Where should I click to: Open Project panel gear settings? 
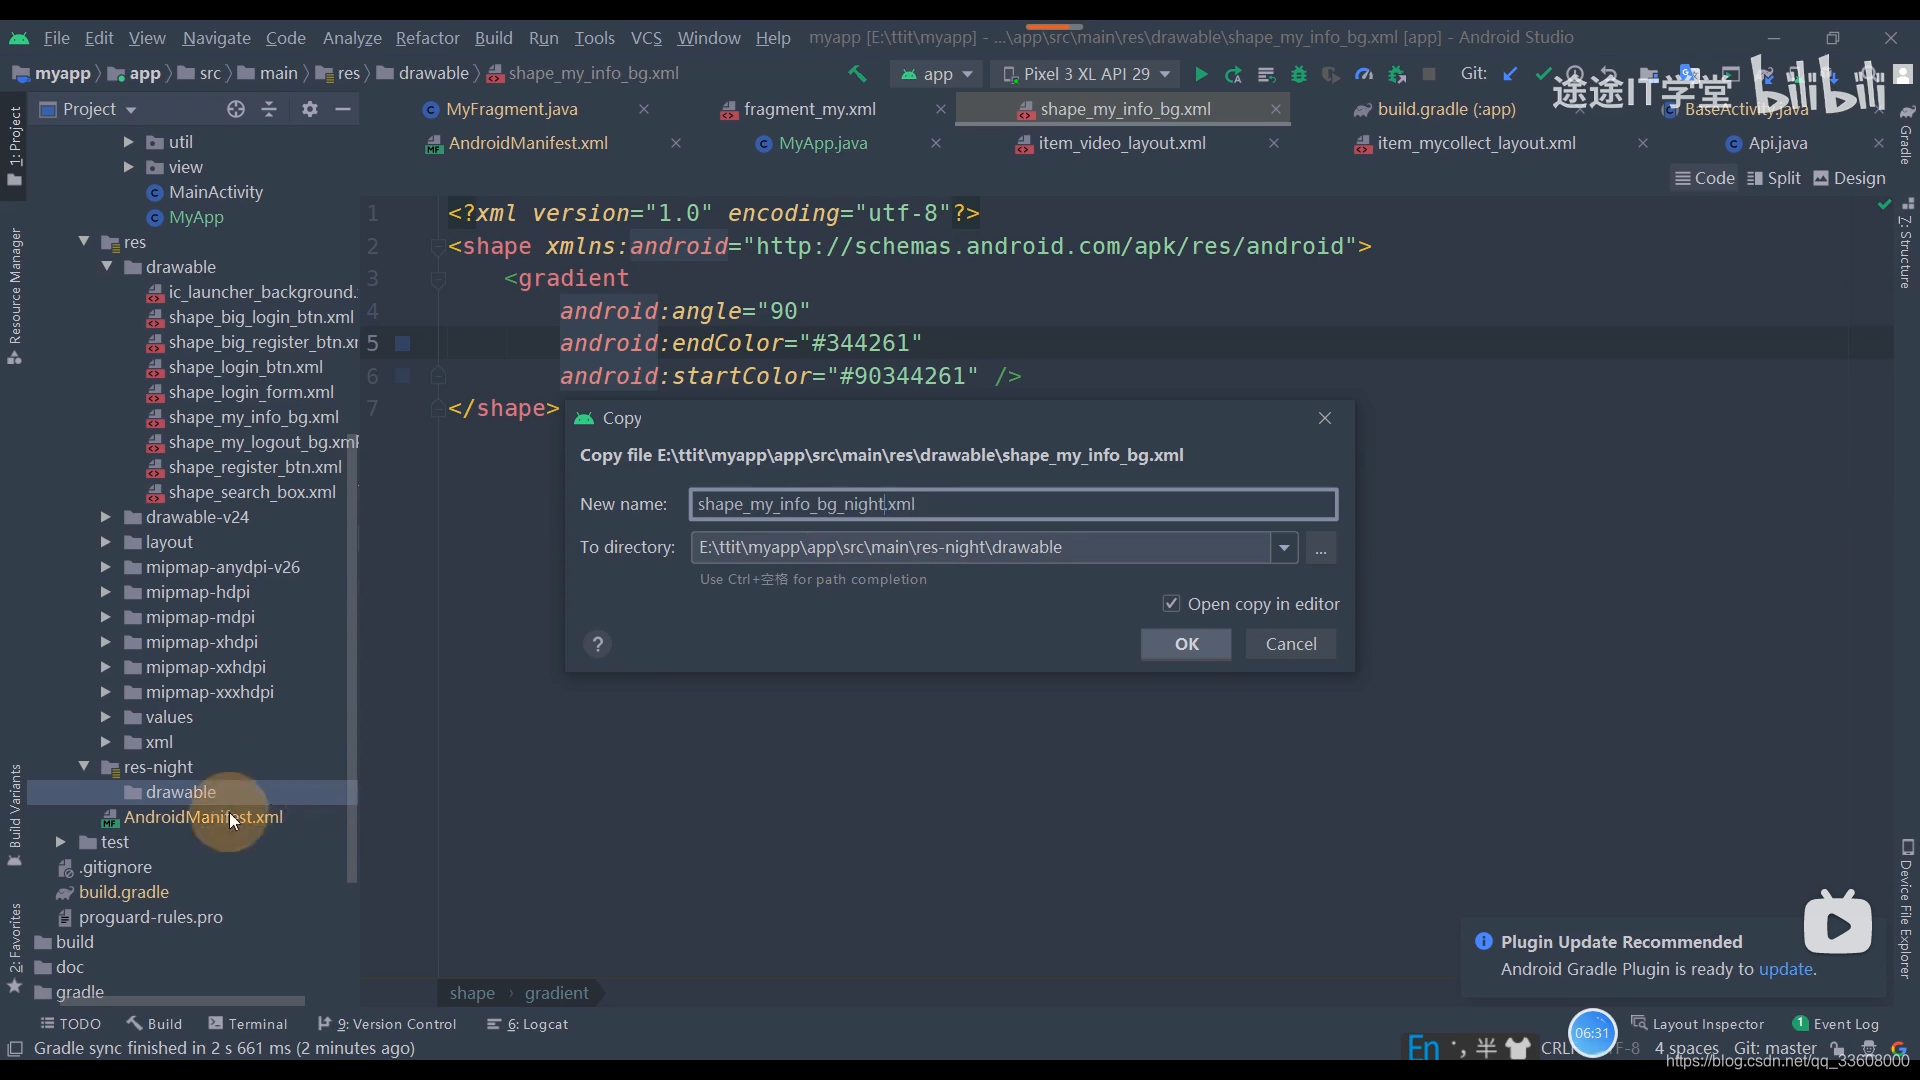310,109
